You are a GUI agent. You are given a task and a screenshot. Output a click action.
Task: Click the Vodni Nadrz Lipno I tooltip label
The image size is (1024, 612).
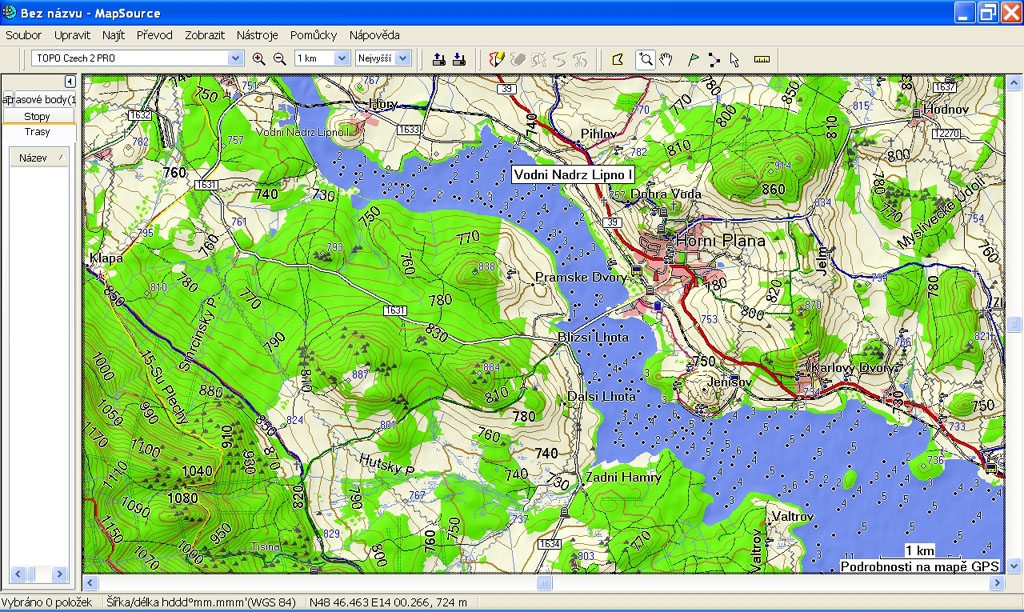click(x=573, y=174)
